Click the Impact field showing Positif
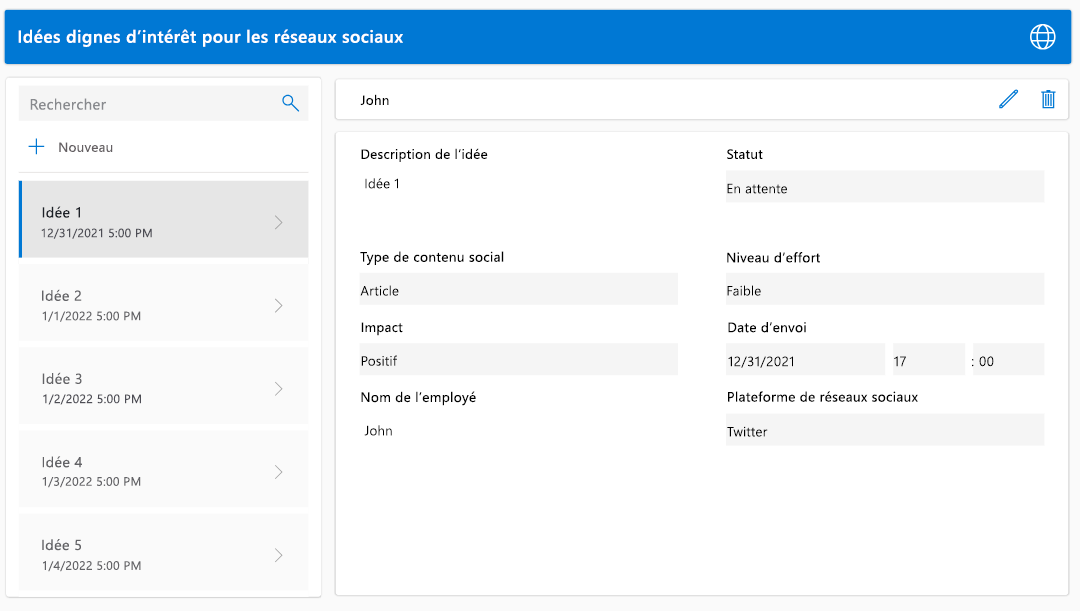This screenshot has width=1080, height=611. [x=518, y=360]
